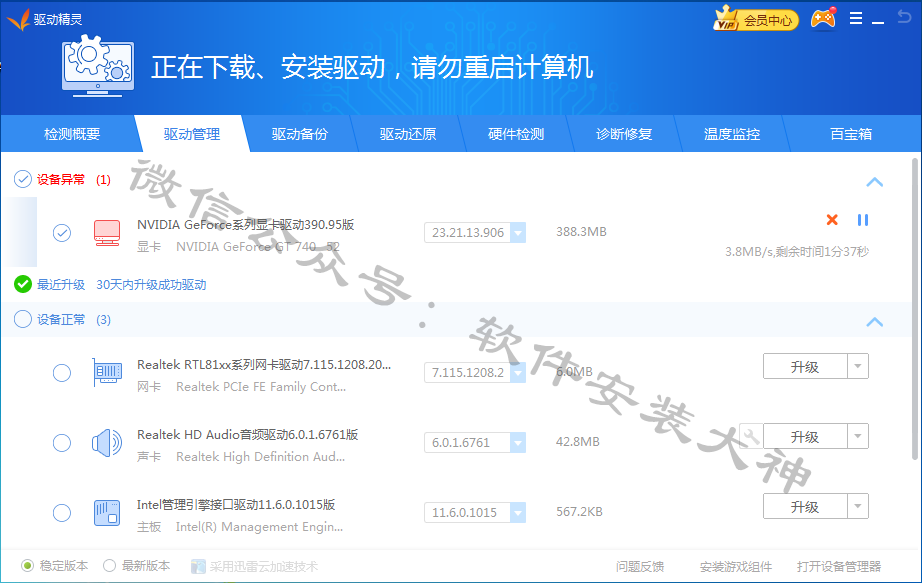
Task: Click the Realtek RTL81xx系列网卡驱动 title
Action: (264, 365)
